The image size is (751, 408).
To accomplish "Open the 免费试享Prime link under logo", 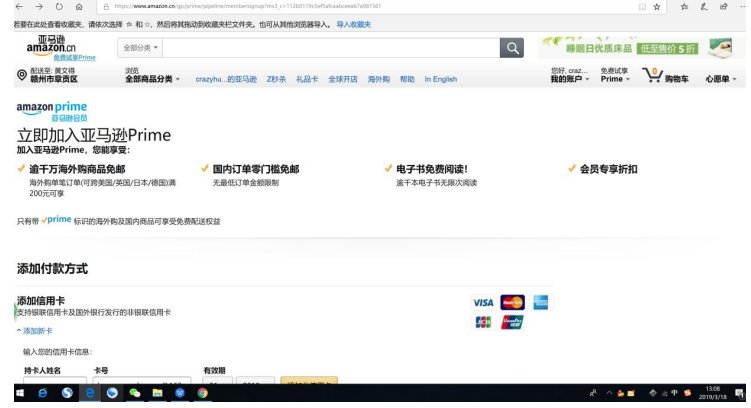I will [74, 57].
